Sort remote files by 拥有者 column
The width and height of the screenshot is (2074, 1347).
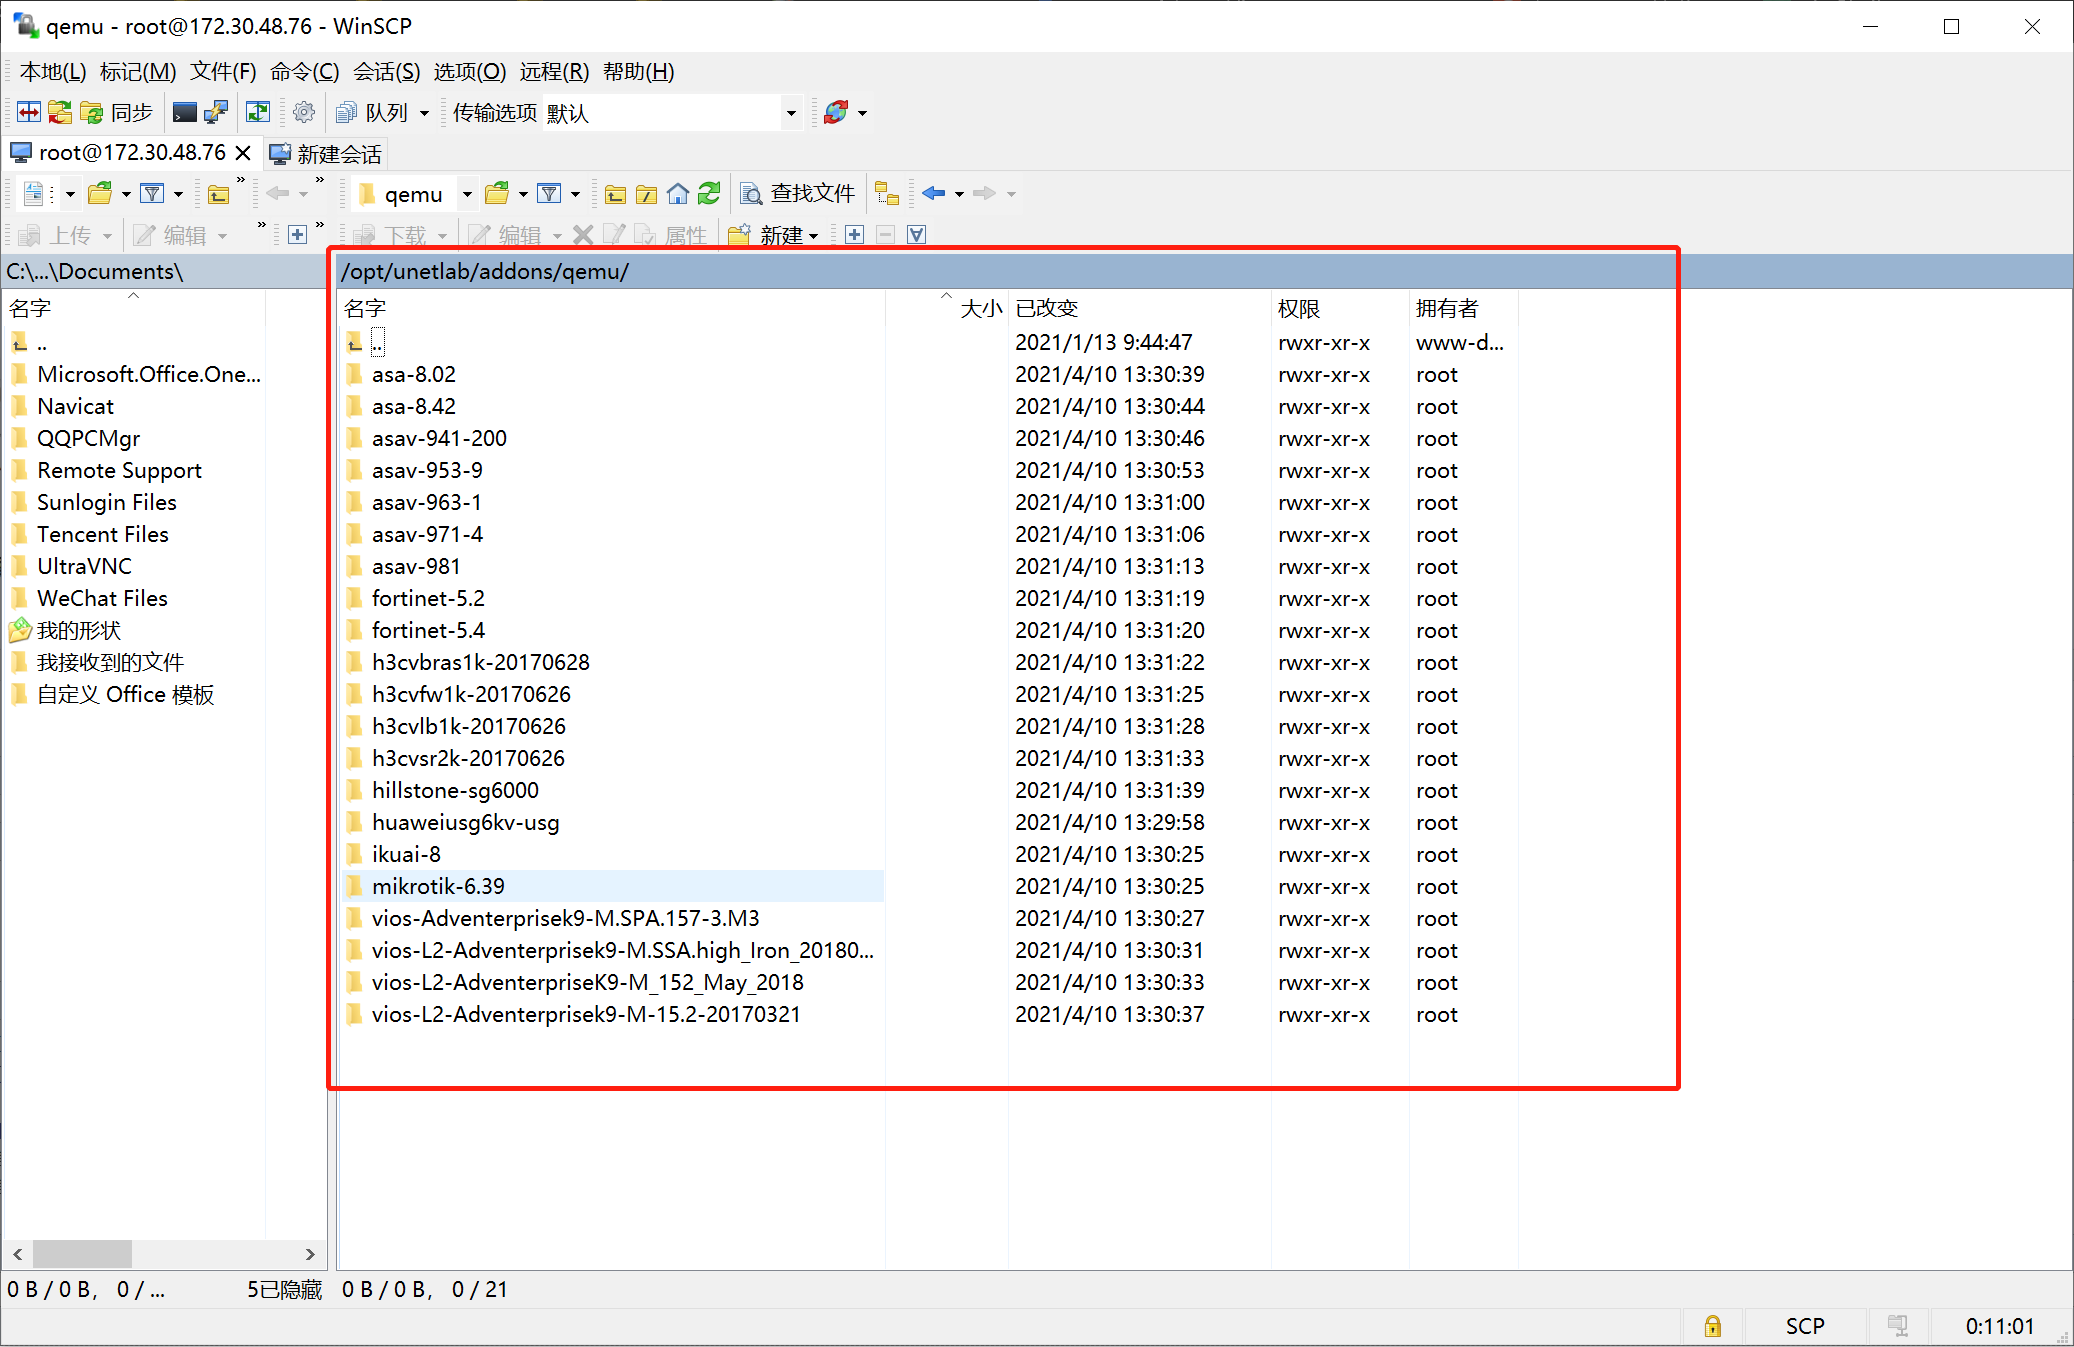pos(1463,308)
